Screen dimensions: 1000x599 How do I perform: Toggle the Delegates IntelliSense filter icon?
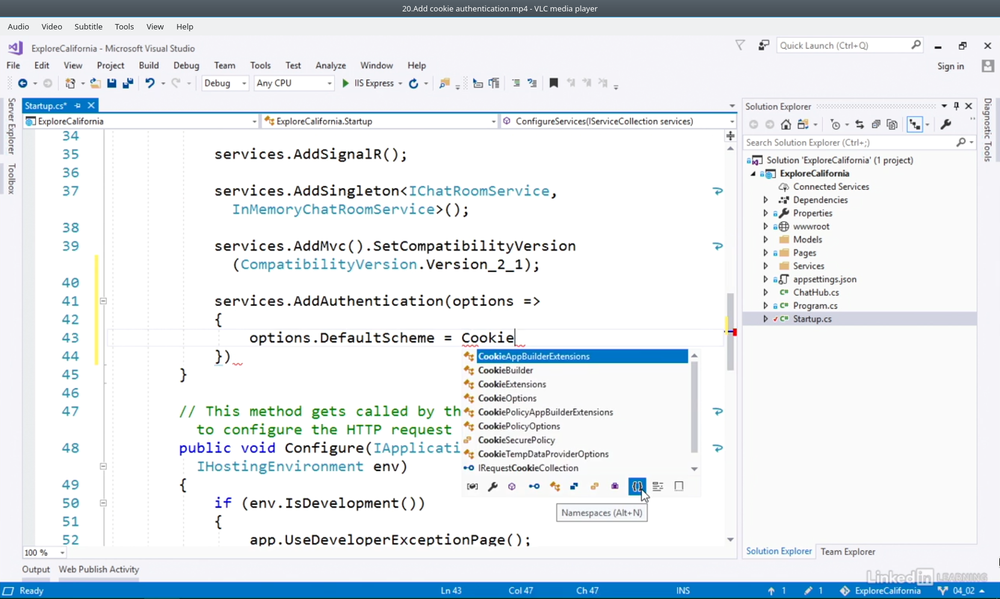point(615,486)
